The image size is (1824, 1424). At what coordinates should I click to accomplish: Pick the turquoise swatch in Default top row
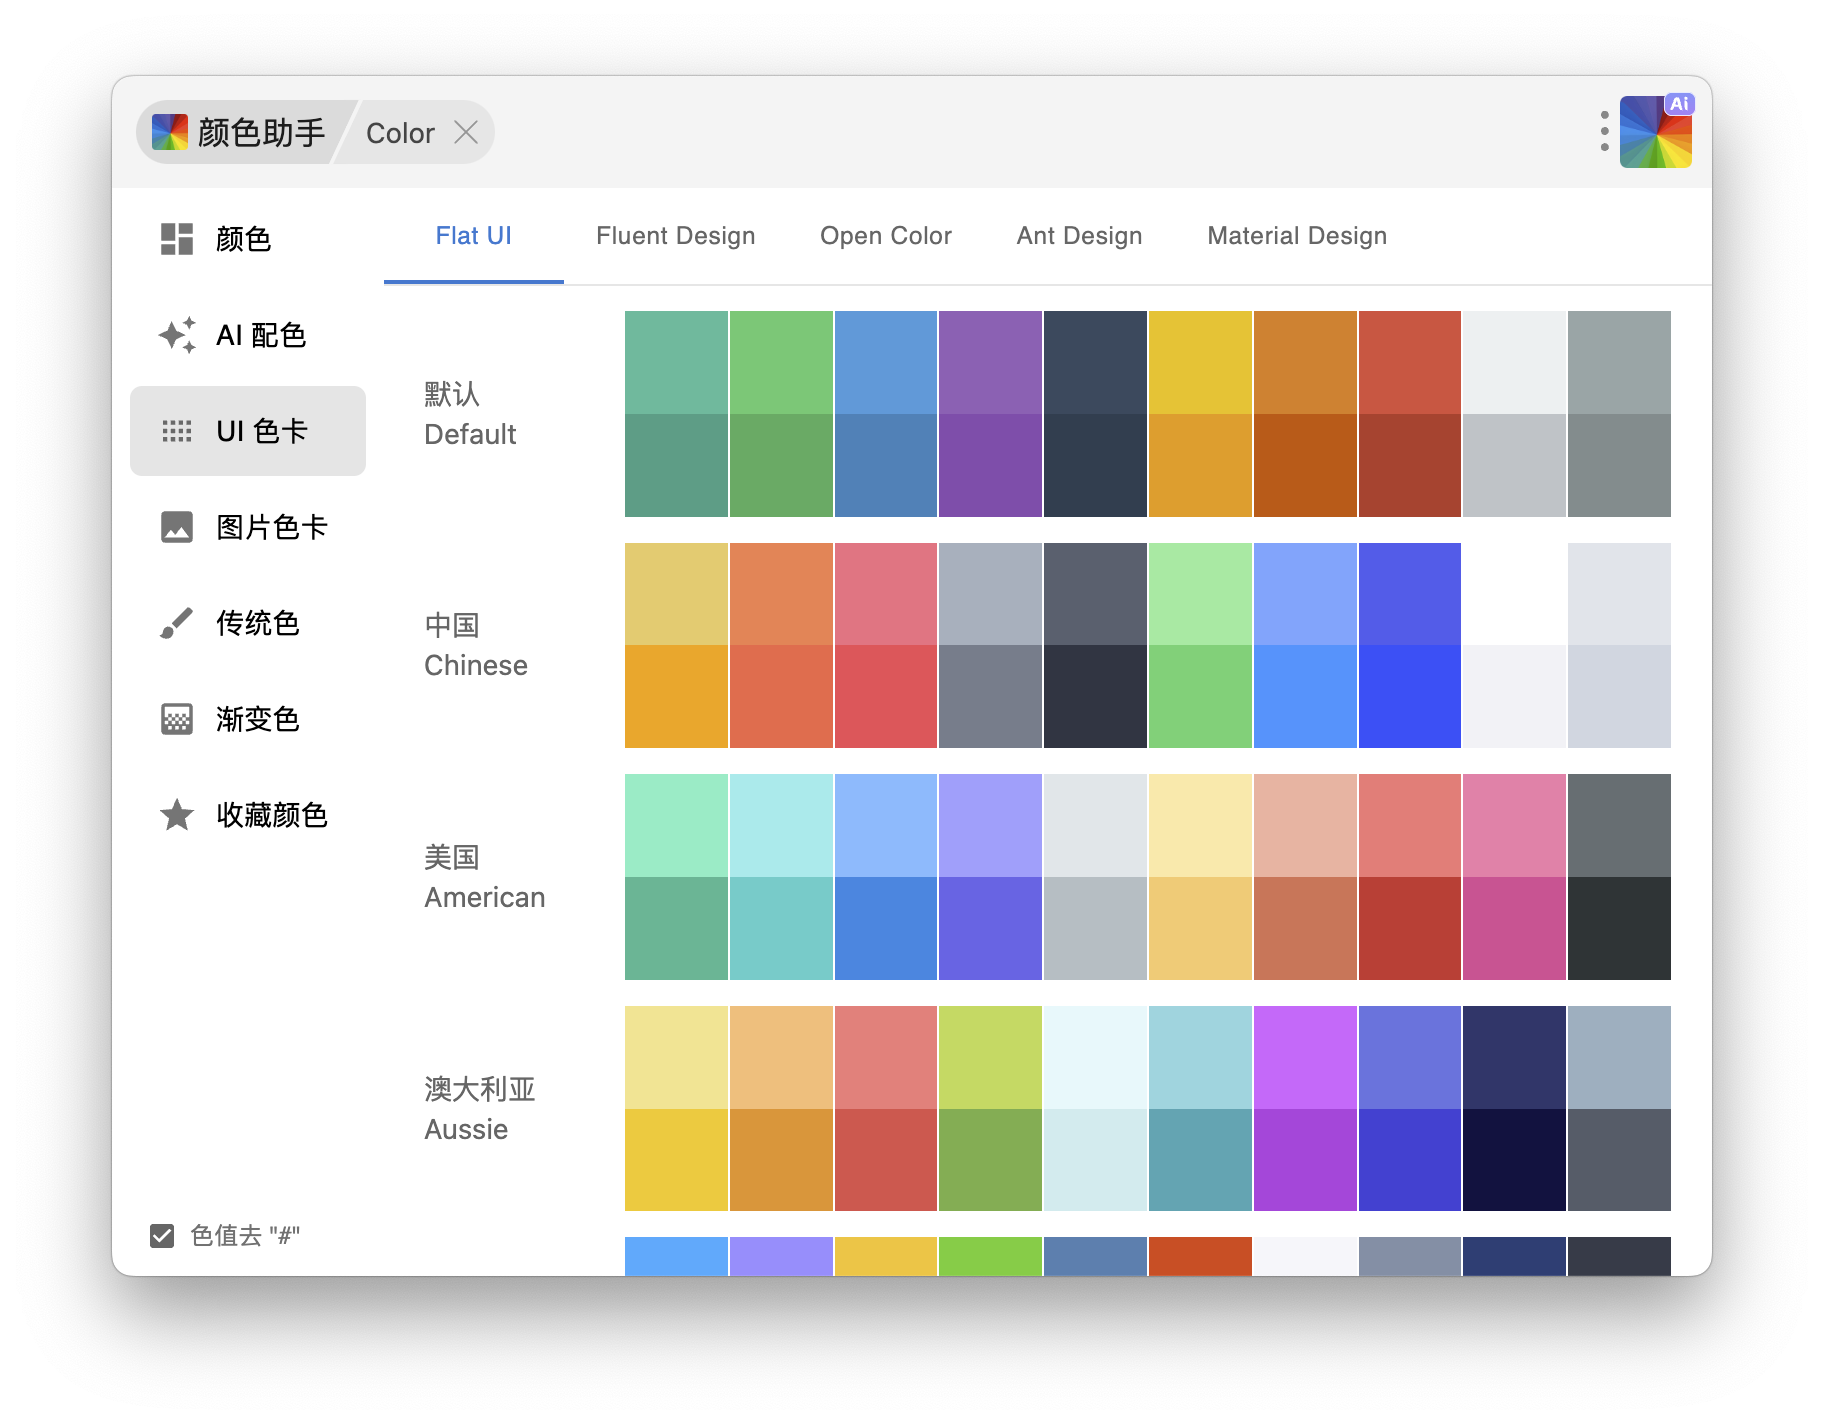(x=676, y=362)
